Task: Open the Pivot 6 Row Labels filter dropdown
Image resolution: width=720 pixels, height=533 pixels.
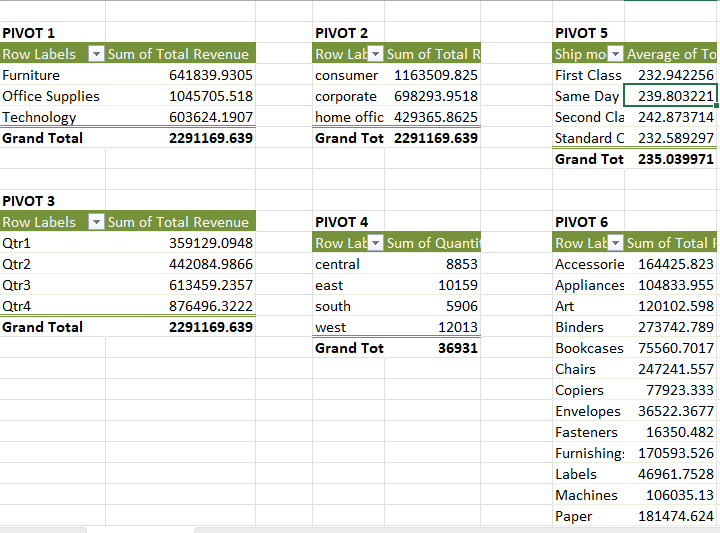Action: (x=616, y=243)
